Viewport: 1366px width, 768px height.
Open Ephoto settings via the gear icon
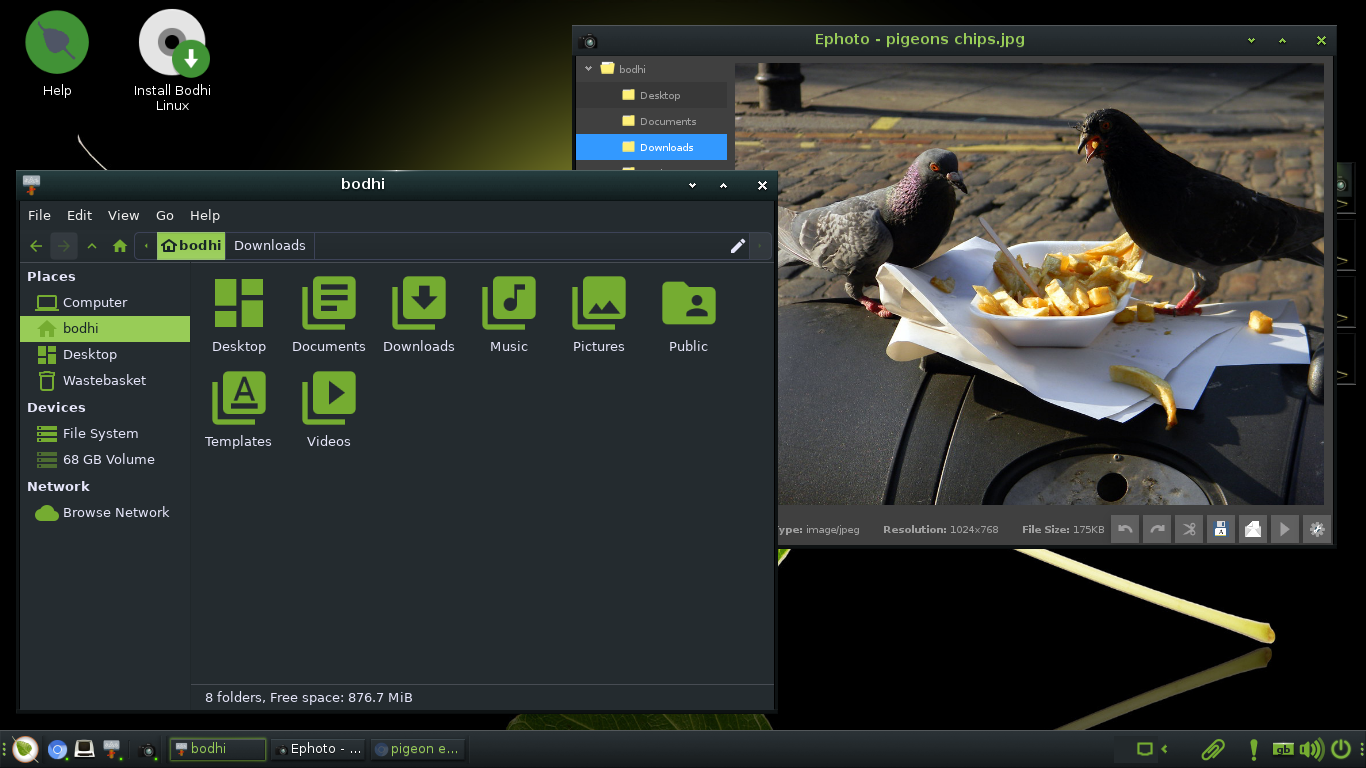tap(1317, 529)
